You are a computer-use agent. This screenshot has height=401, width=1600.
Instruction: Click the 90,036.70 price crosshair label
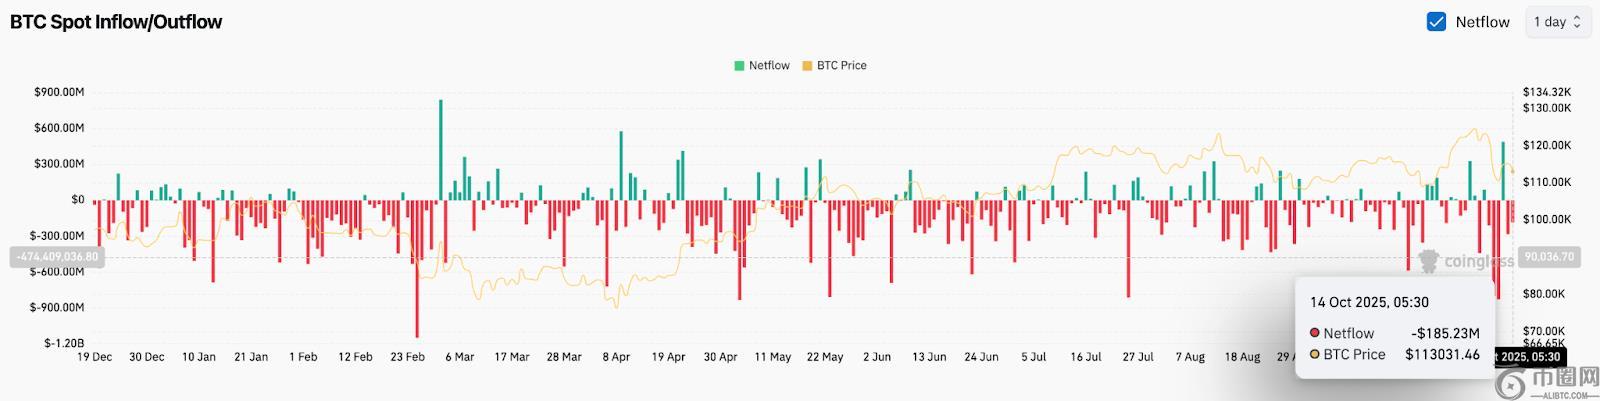[1548, 257]
